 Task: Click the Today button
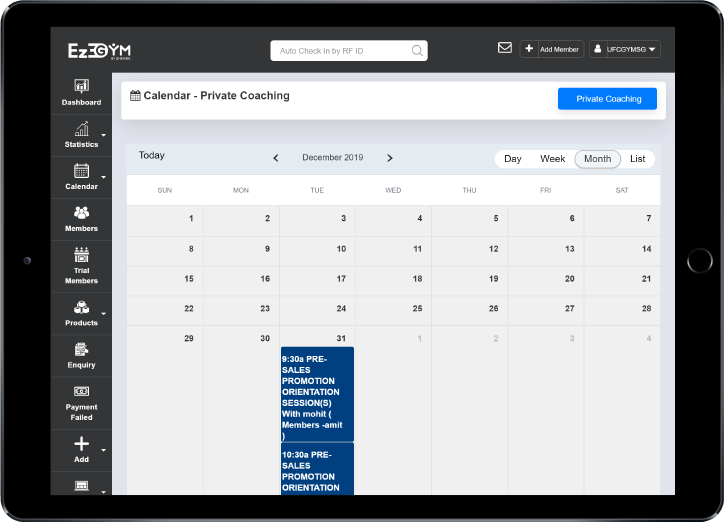click(x=151, y=156)
